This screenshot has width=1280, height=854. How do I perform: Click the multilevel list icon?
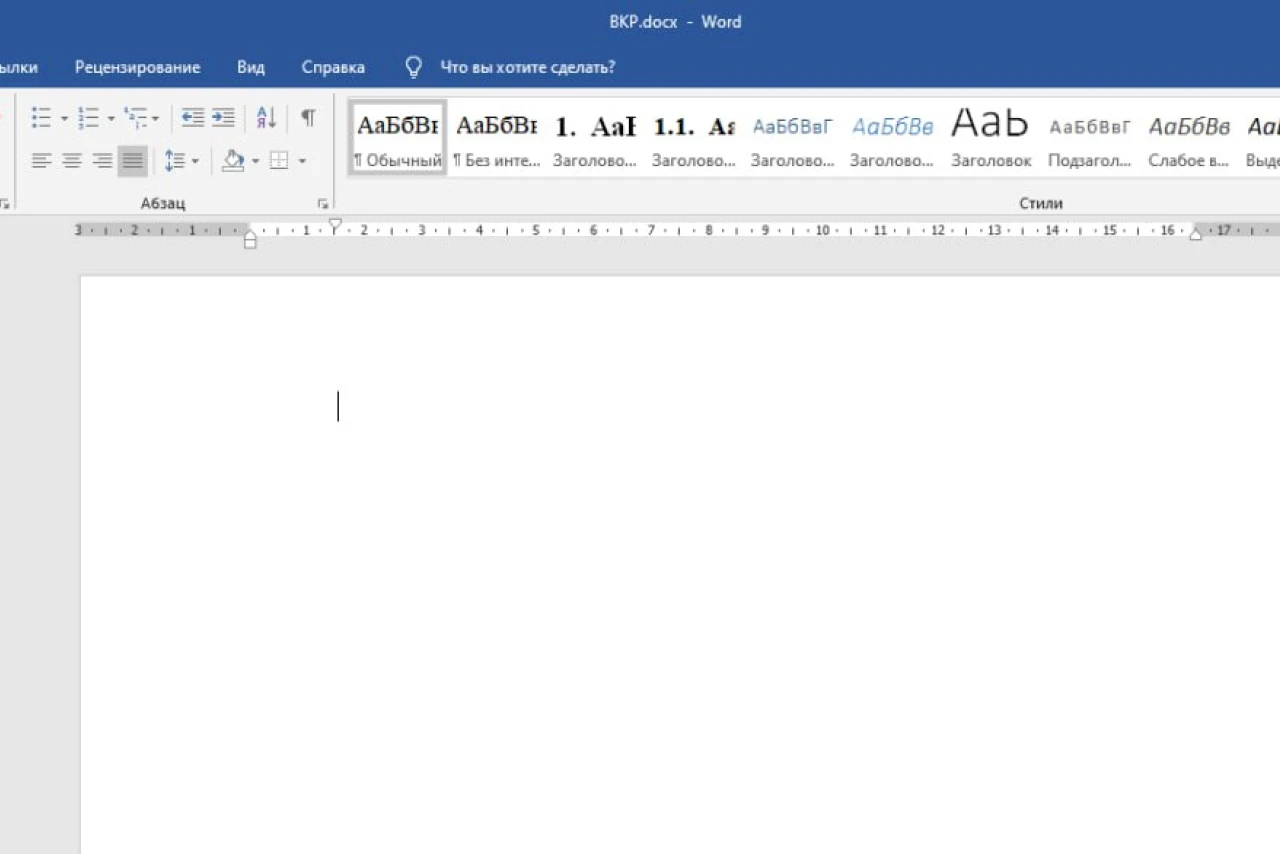[x=135, y=118]
